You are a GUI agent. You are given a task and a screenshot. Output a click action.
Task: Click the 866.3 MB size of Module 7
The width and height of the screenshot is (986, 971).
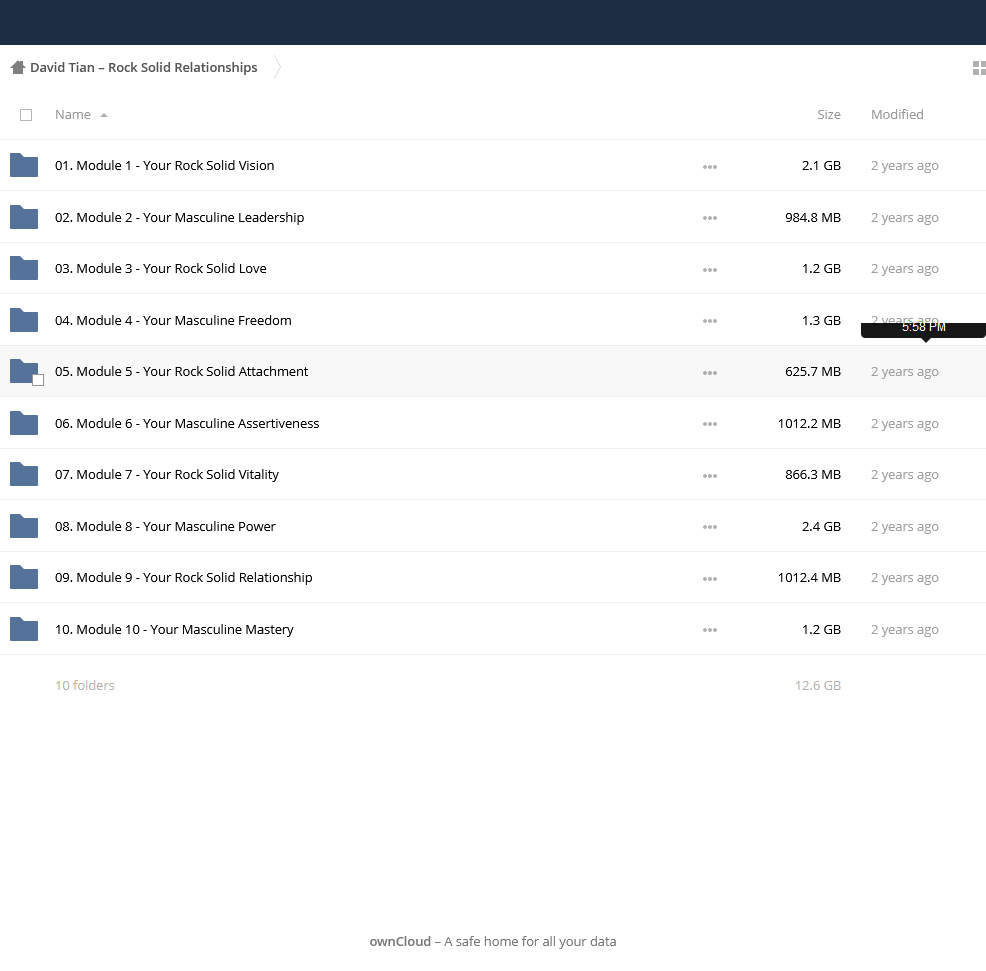[x=812, y=475]
